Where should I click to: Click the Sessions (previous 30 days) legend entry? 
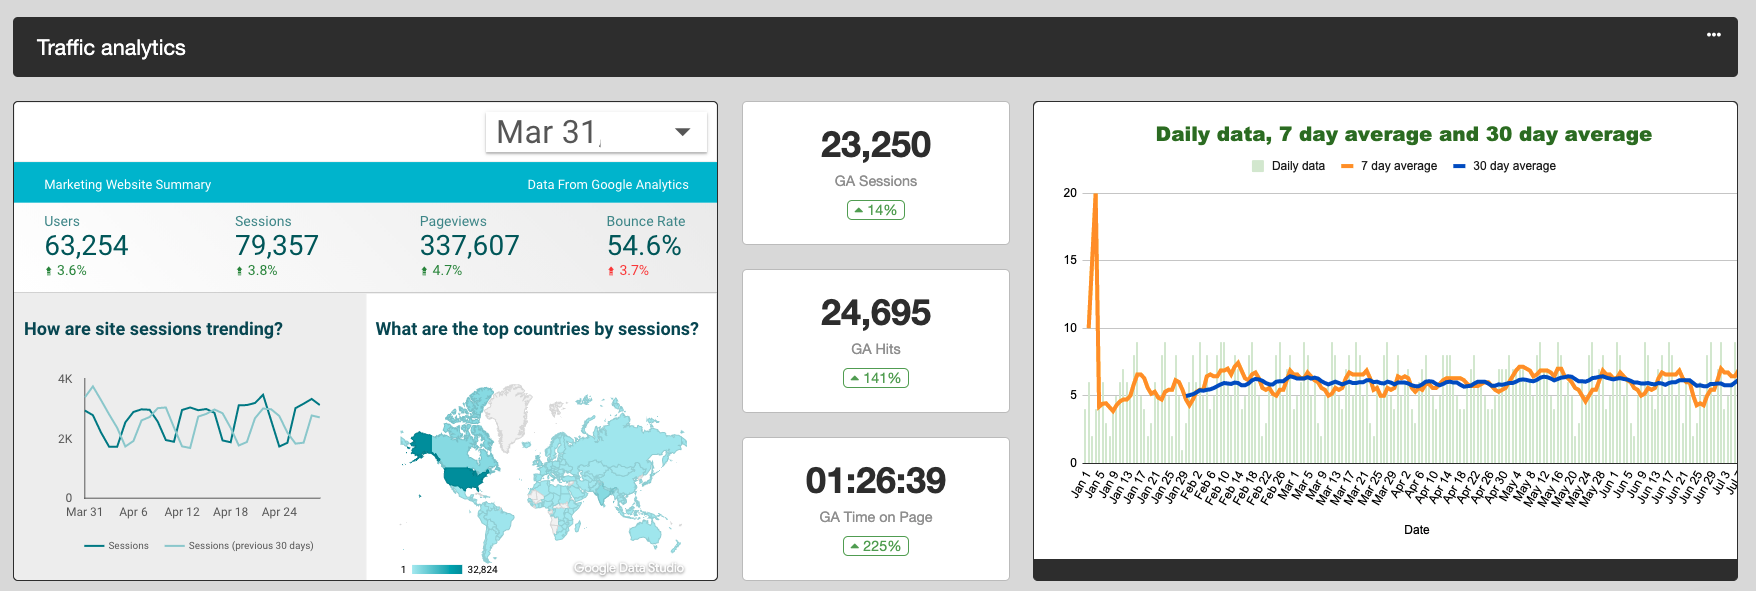239,546
